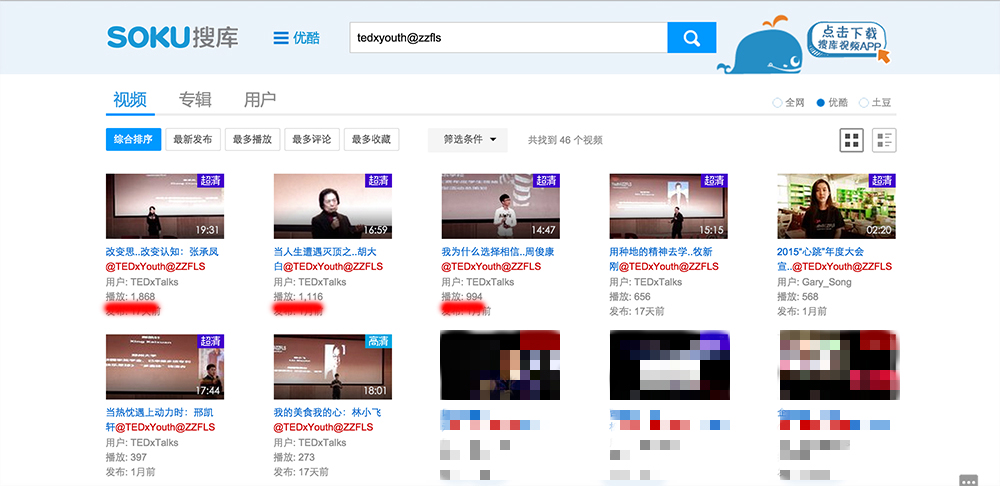
Task: Sort by 最多播放
Action: [x=253, y=140]
